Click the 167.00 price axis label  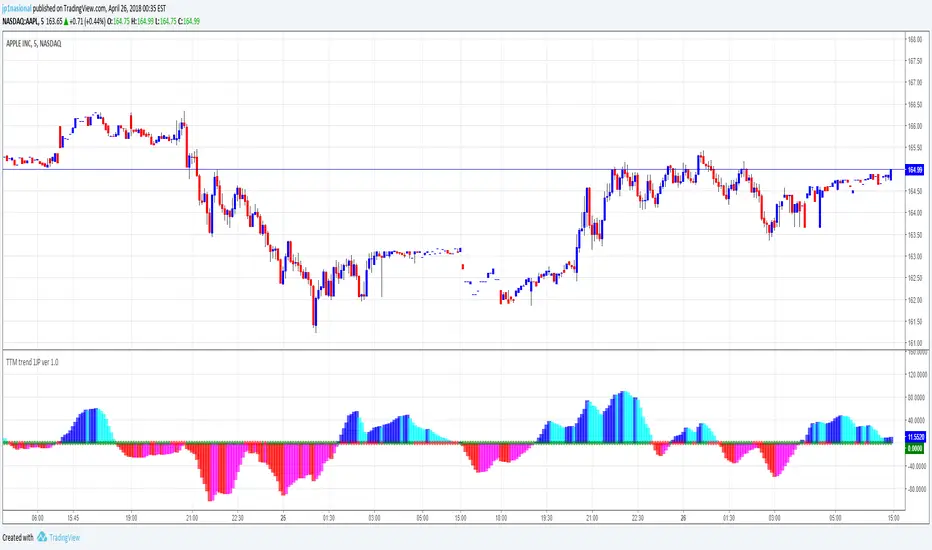(915, 83)
